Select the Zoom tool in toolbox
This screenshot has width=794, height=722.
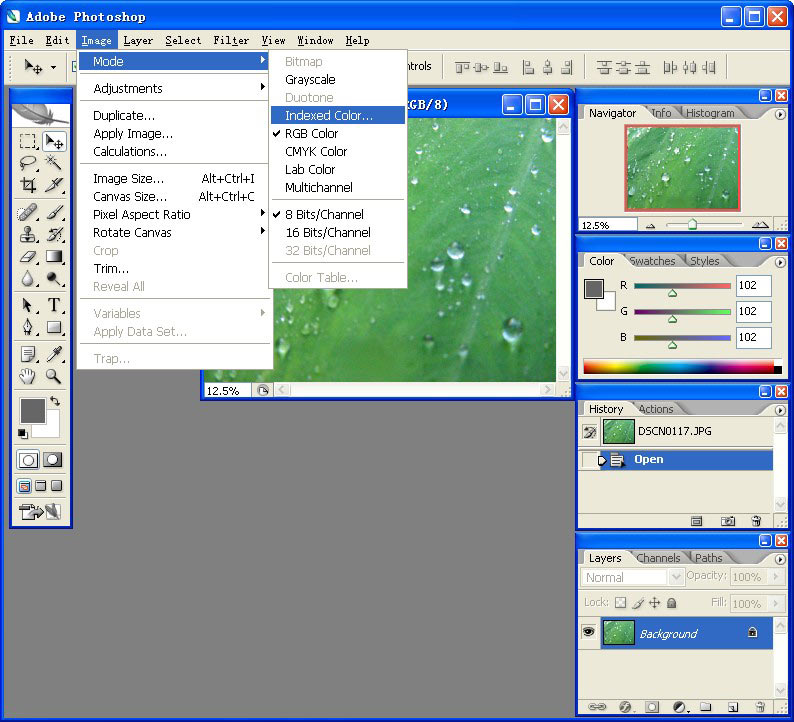coord(54,376)
